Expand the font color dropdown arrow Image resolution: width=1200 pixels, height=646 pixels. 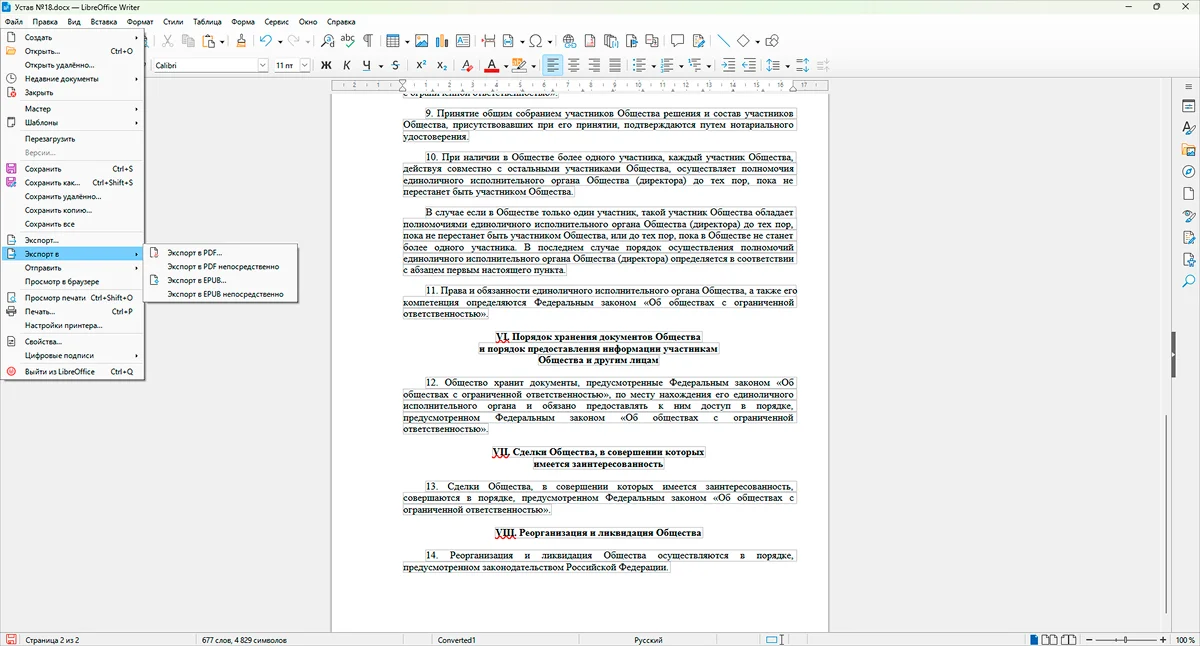coord(504,65)
